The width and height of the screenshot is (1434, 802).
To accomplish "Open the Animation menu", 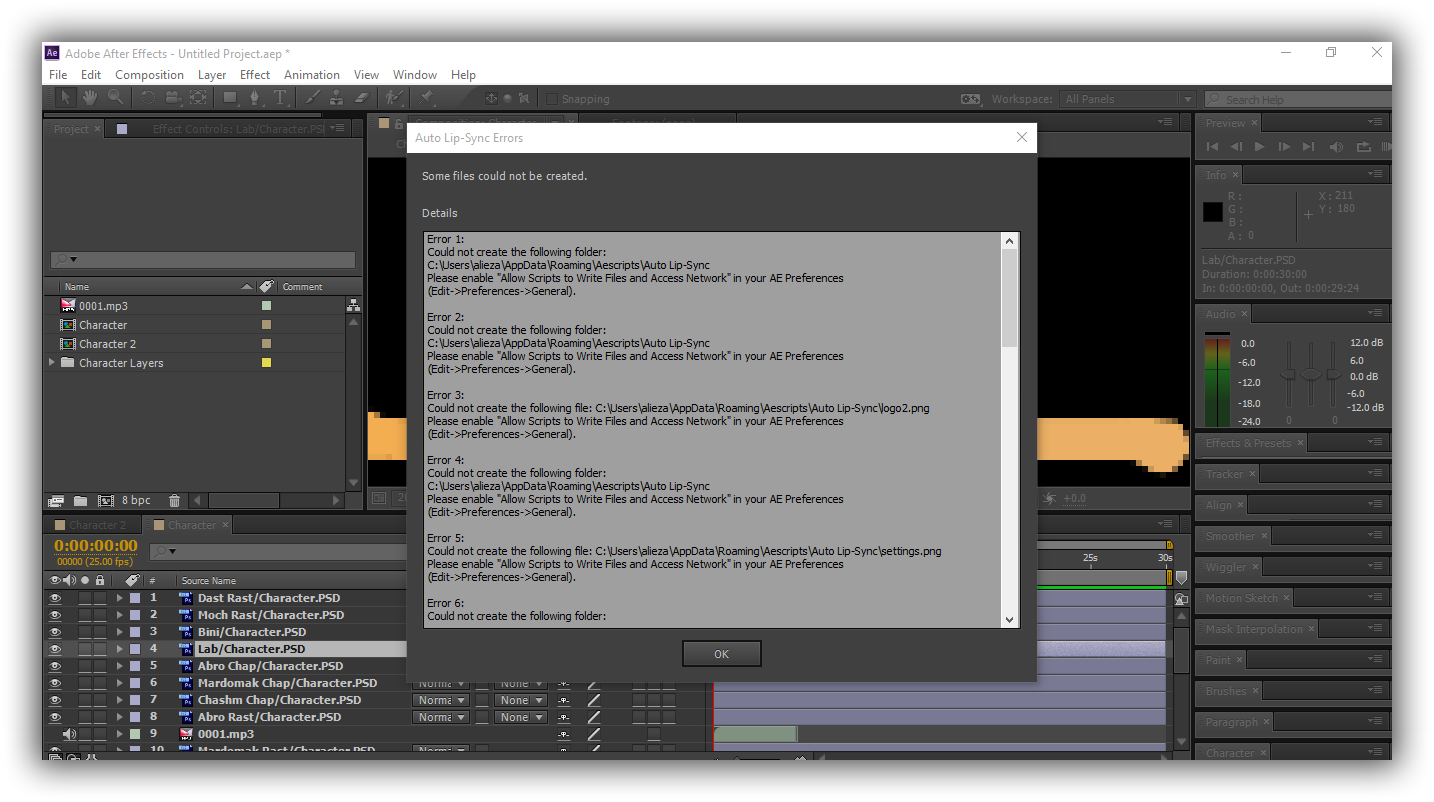I will (x=312, y=75).
